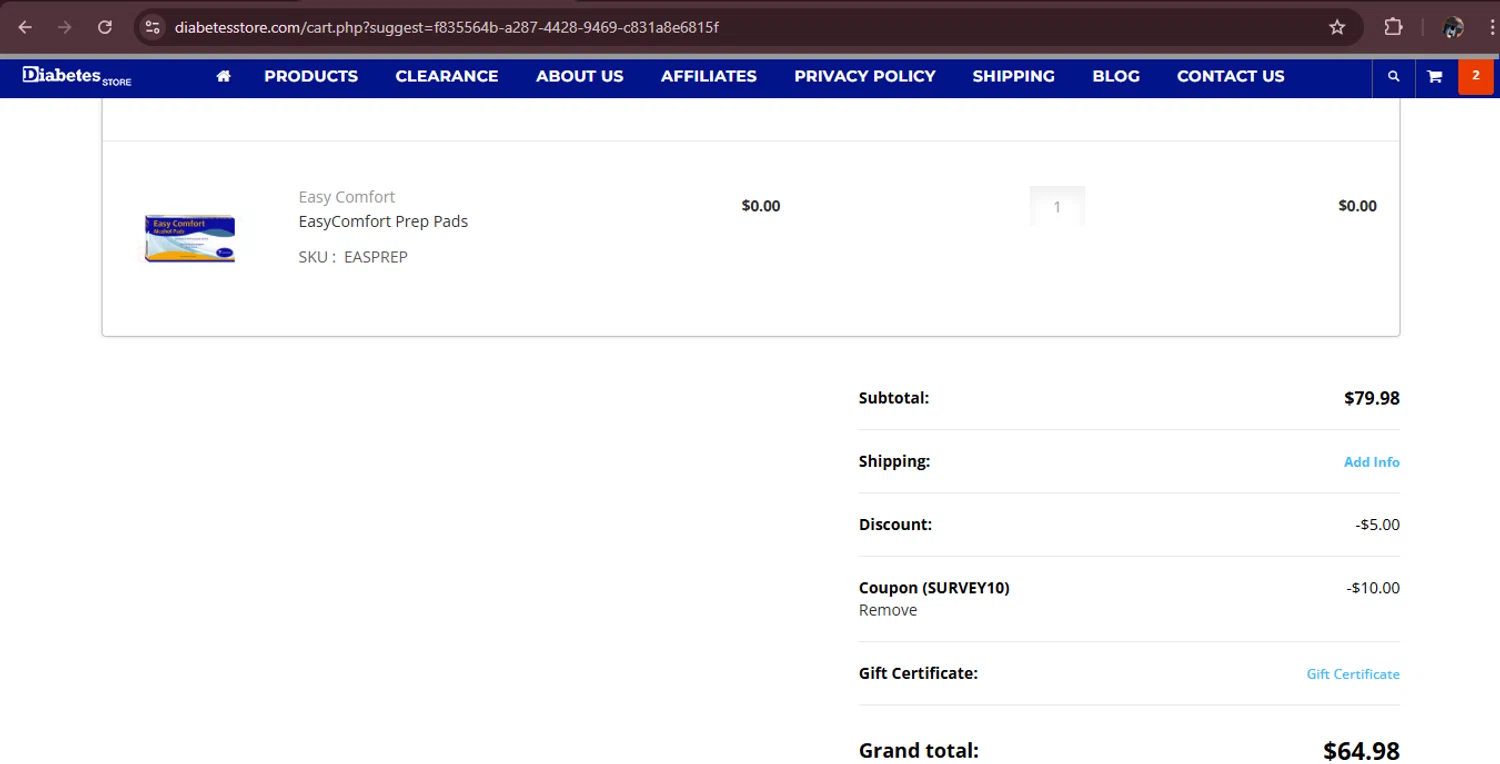Viewport: 1500px width, 764px height.
Task: Click the Subtotal: label
Action: point(894,398)
